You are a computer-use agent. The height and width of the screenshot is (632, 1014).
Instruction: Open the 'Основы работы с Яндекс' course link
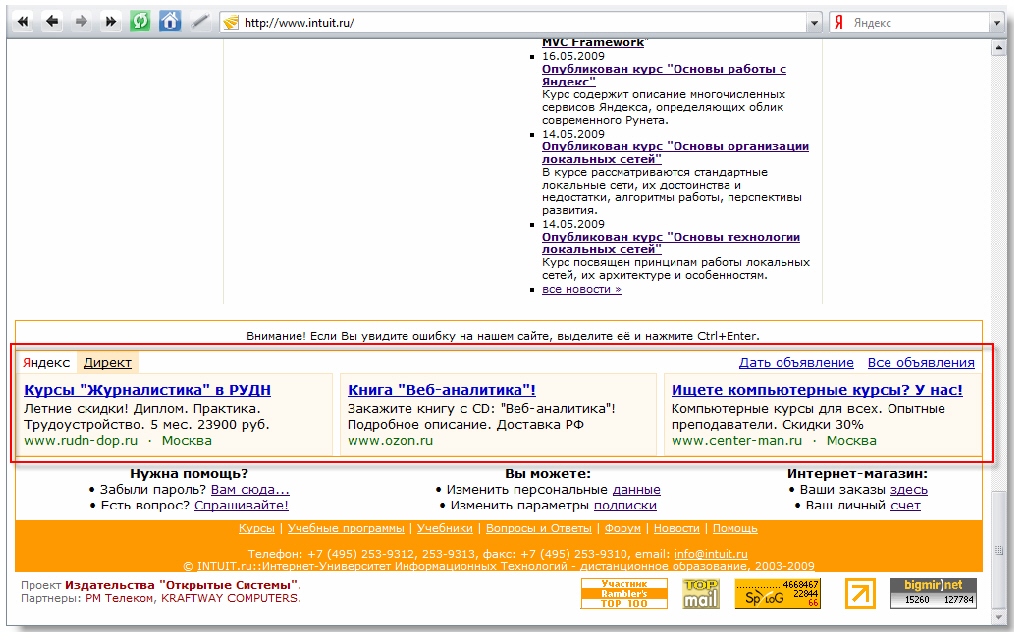[663, 75]
